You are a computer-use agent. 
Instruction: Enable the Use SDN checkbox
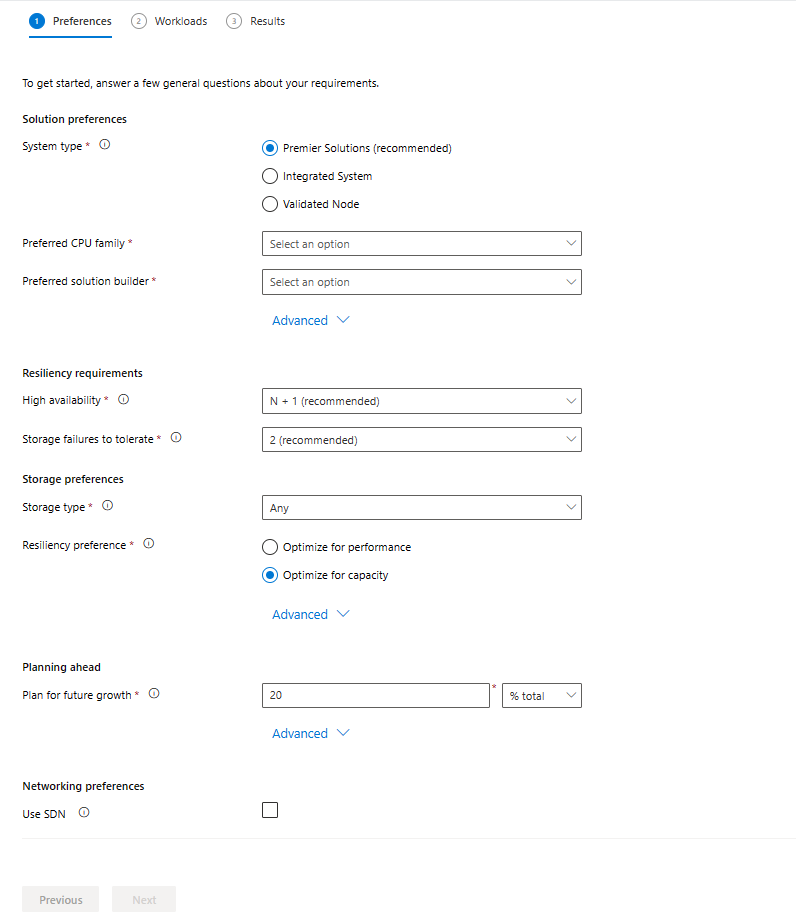pyautogui.click(x=269, y=810)
